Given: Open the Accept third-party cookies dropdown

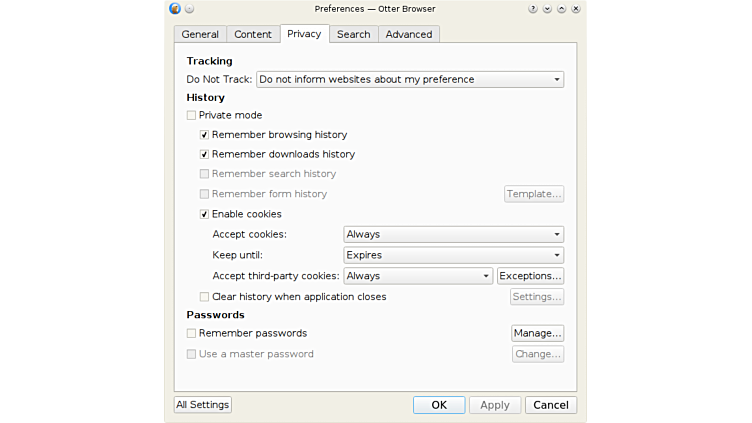Looking at the screenshot, I should tap(418, 276).
